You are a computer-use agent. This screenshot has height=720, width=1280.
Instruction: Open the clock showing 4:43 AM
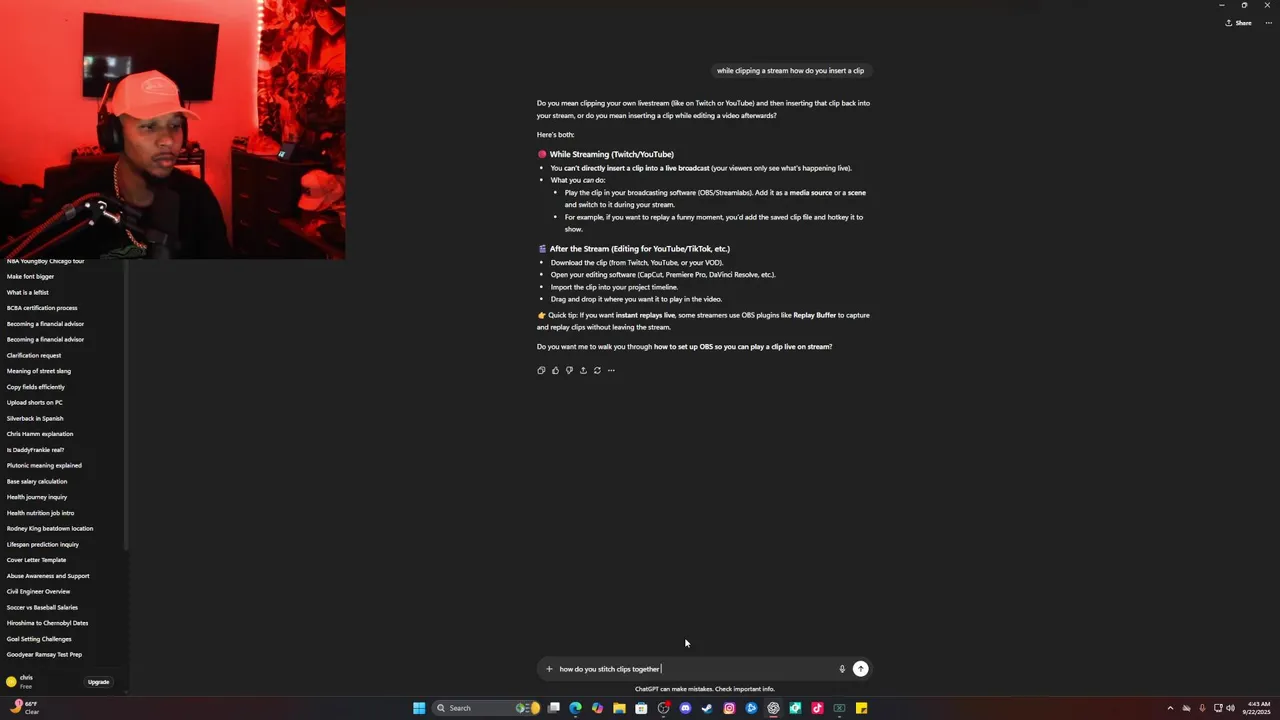1259,708
